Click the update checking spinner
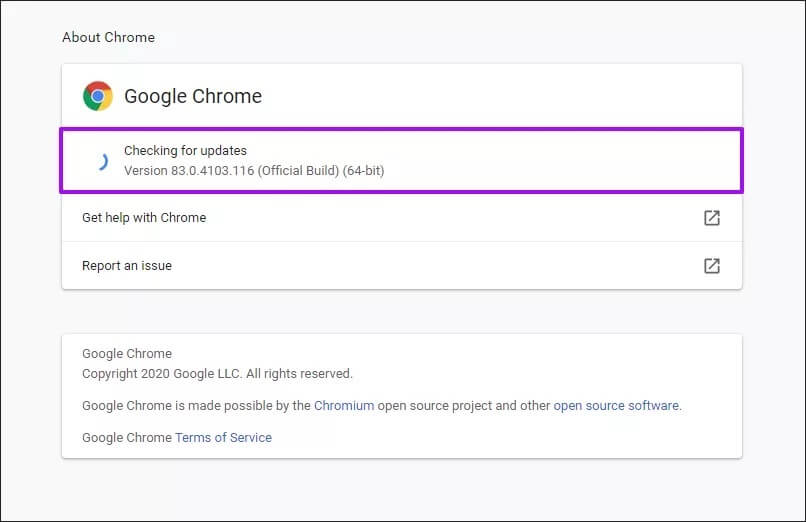 coord(102,161)
